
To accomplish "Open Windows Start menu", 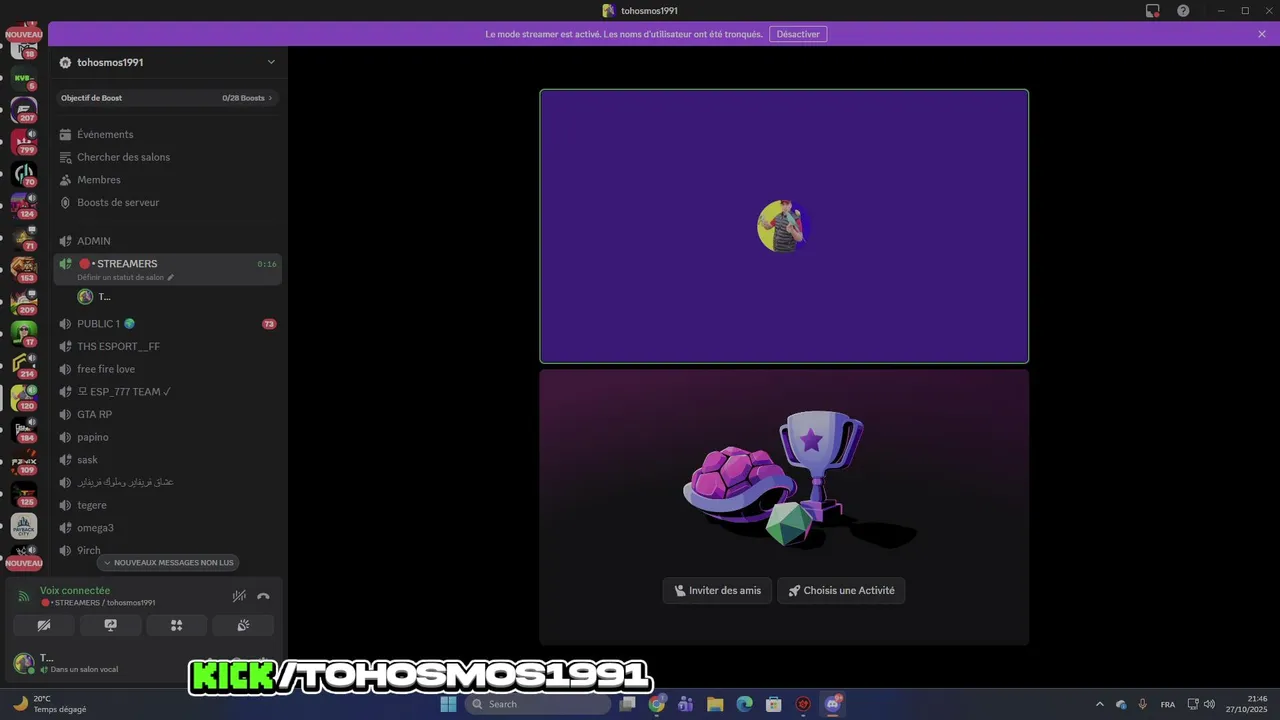I will 449,704.
